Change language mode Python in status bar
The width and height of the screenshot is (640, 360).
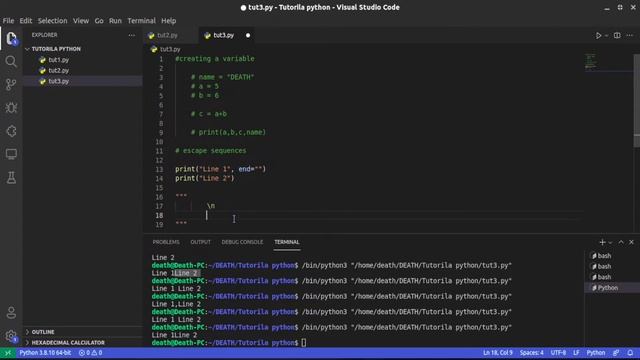596,353
